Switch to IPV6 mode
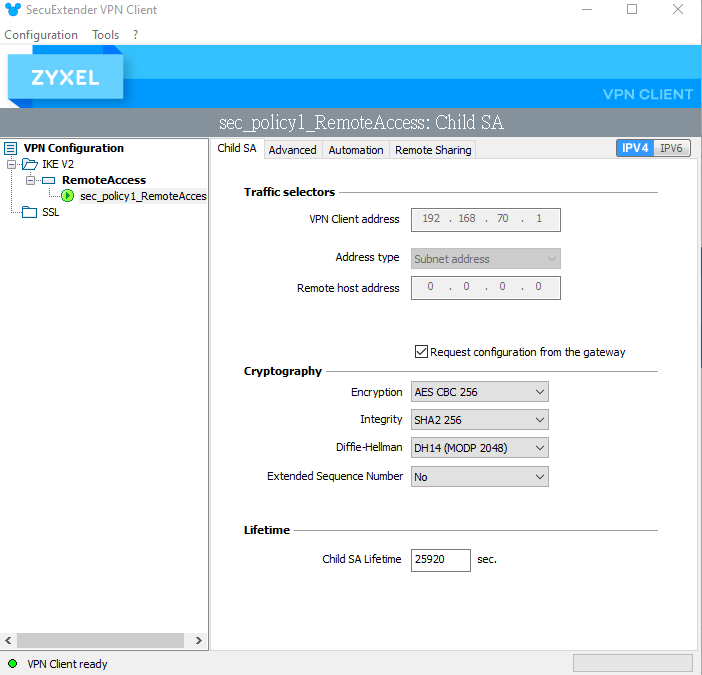Viewport: 702px width, 675px height. pyautogui.click(x=672, y=148)
